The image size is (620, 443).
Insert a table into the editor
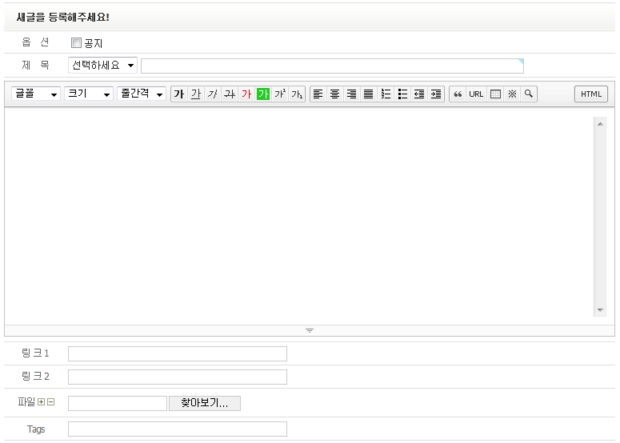point(495,93)
